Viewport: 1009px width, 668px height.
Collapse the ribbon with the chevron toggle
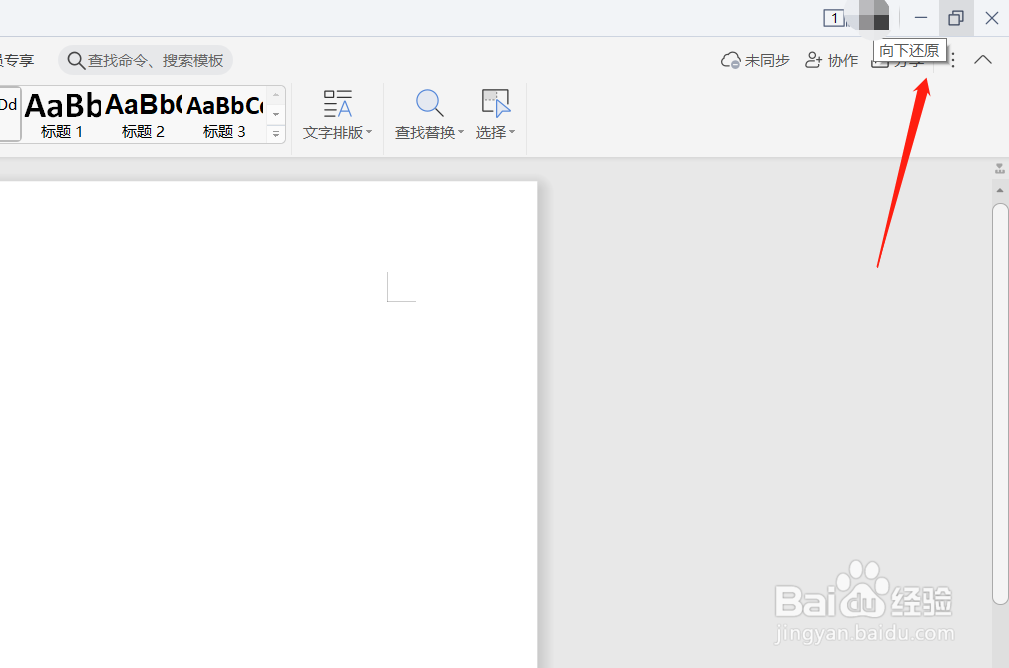(x=983, y=60)
